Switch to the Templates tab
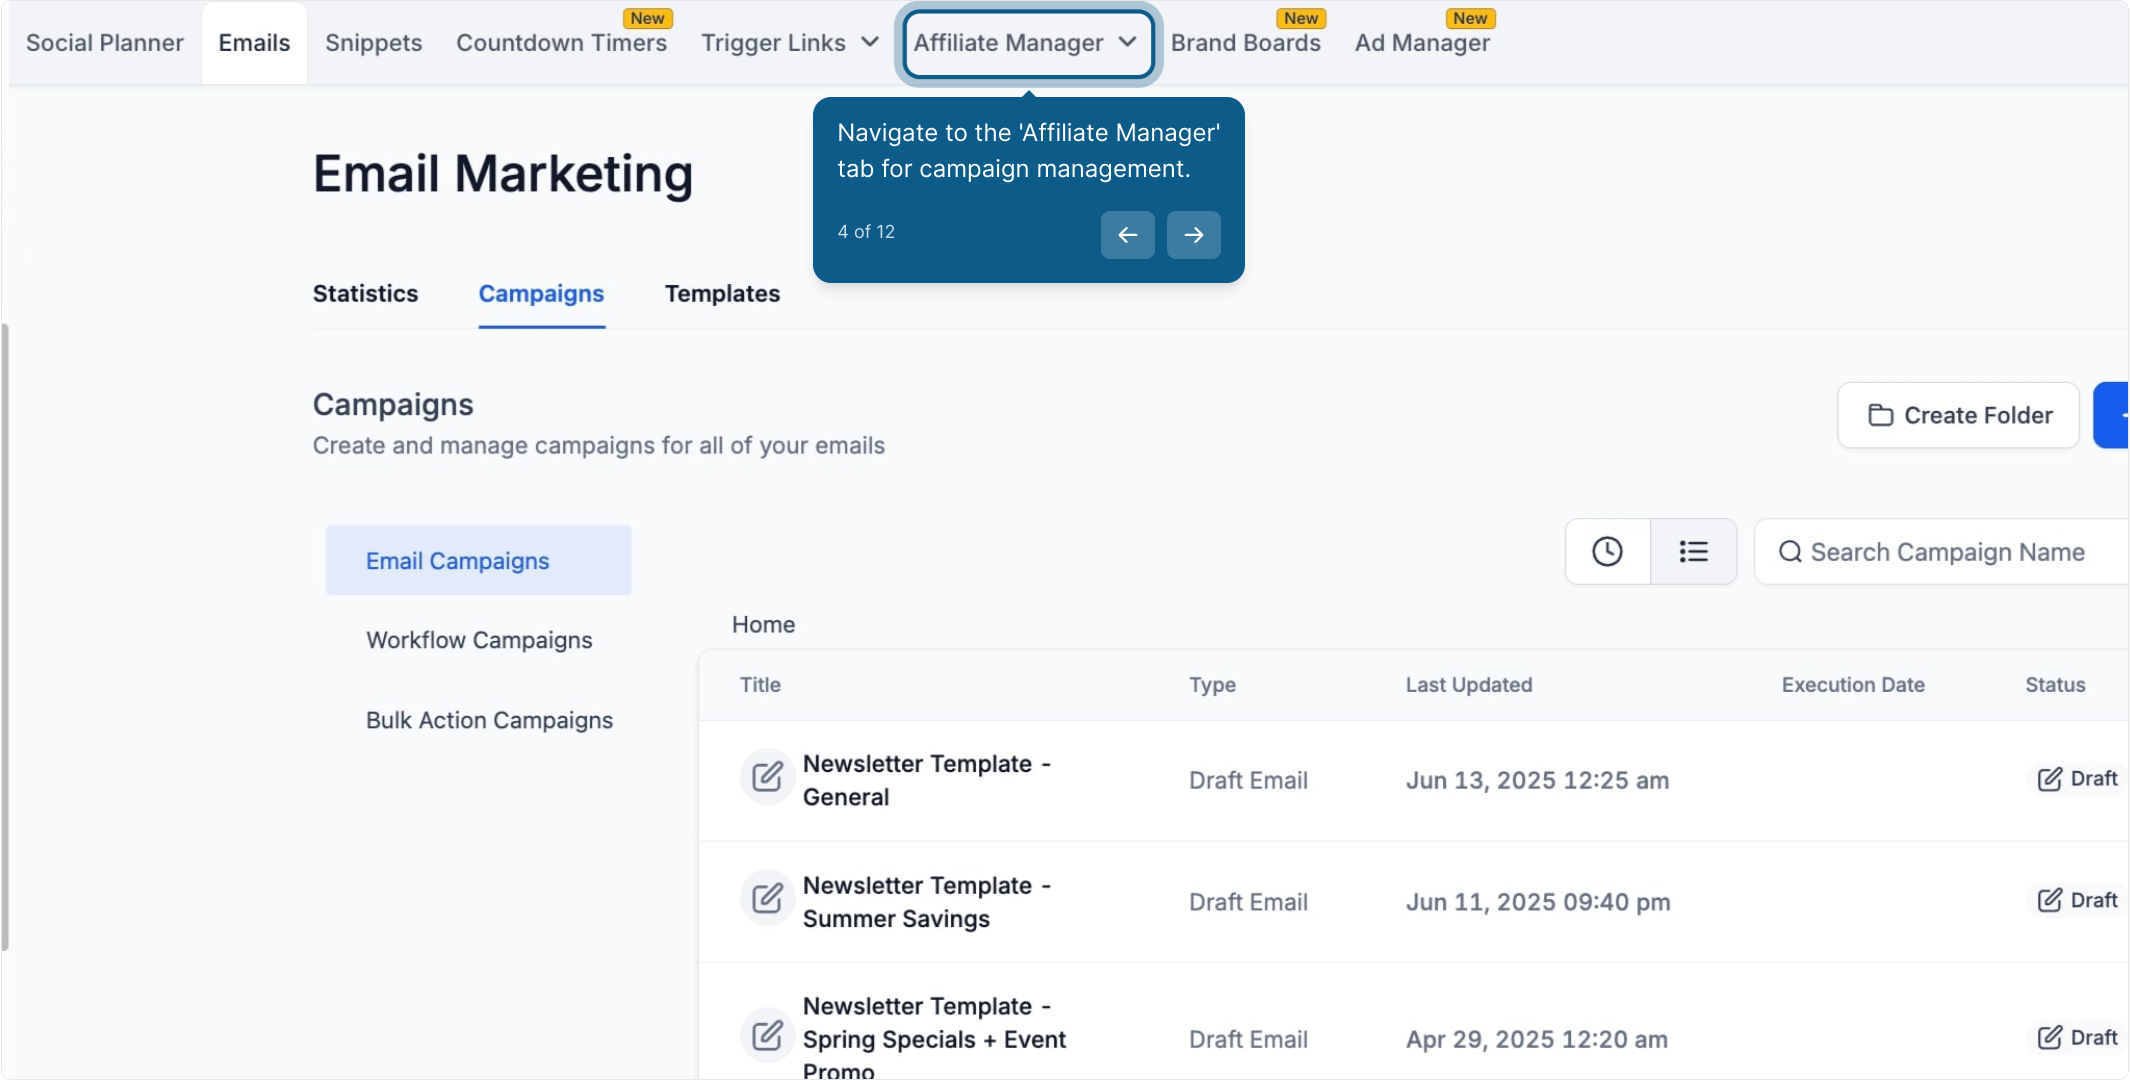The height and width of the screenshot is (1080, 2130). tap(722, 294)
